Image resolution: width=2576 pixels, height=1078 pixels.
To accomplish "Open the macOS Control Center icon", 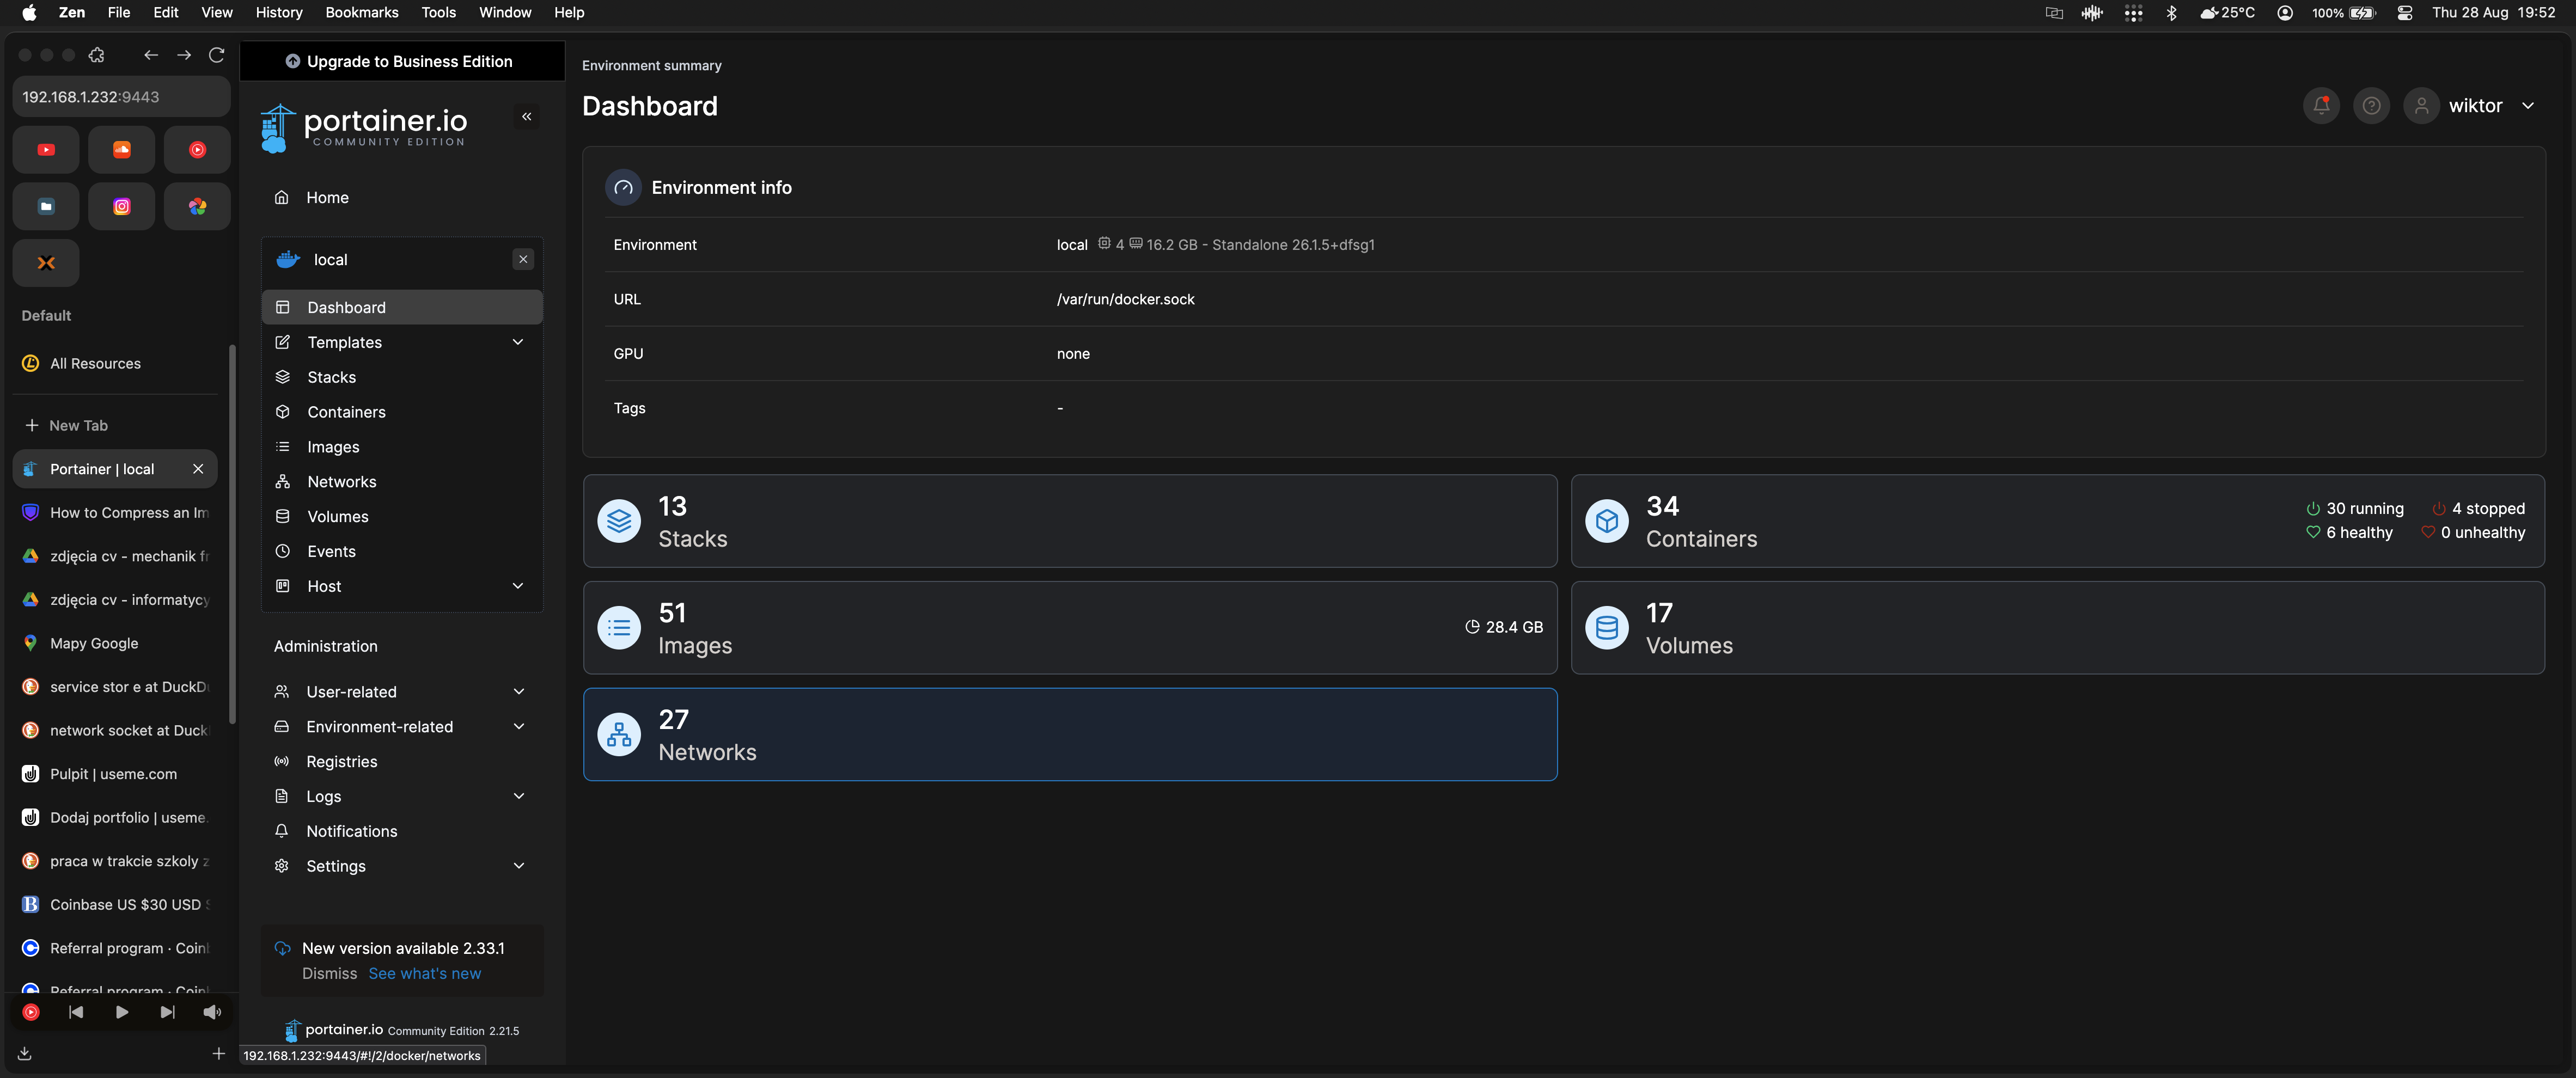I will tap(2404, 13).
